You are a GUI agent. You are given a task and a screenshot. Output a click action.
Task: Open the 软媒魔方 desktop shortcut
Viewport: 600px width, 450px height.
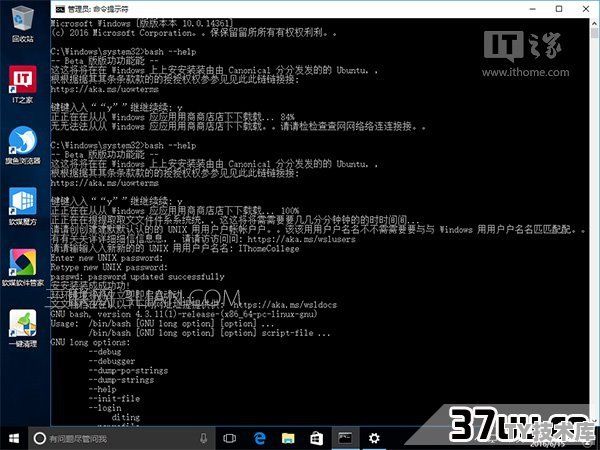point(23,207)
